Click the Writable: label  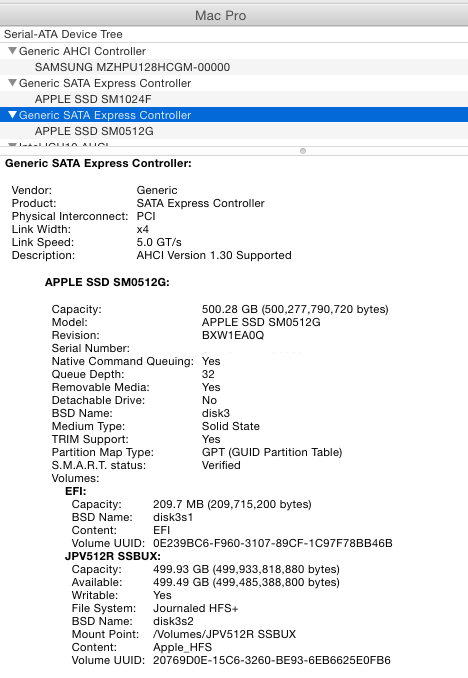[94, 595]
